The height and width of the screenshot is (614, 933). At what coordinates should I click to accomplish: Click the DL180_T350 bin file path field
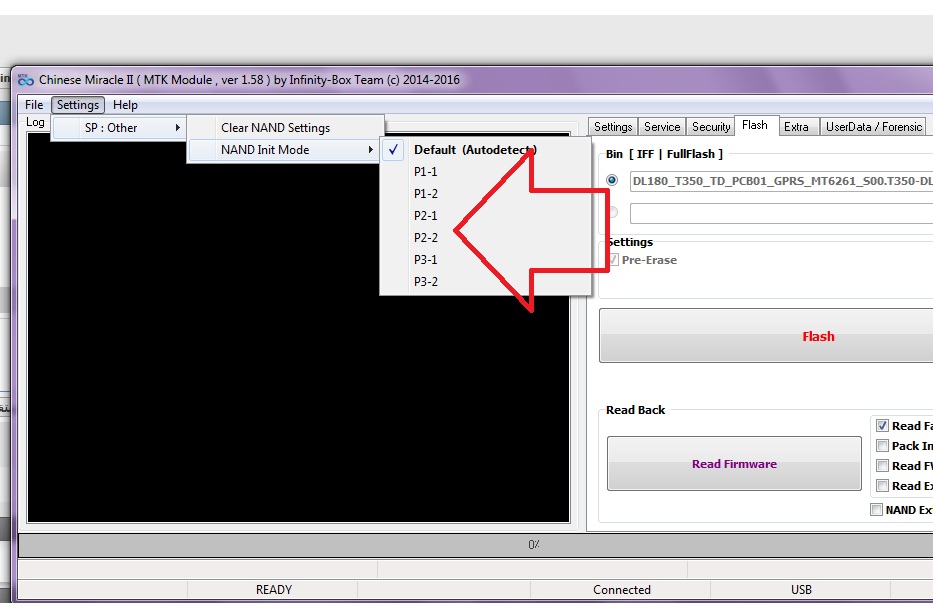click(x=781, y=181)
